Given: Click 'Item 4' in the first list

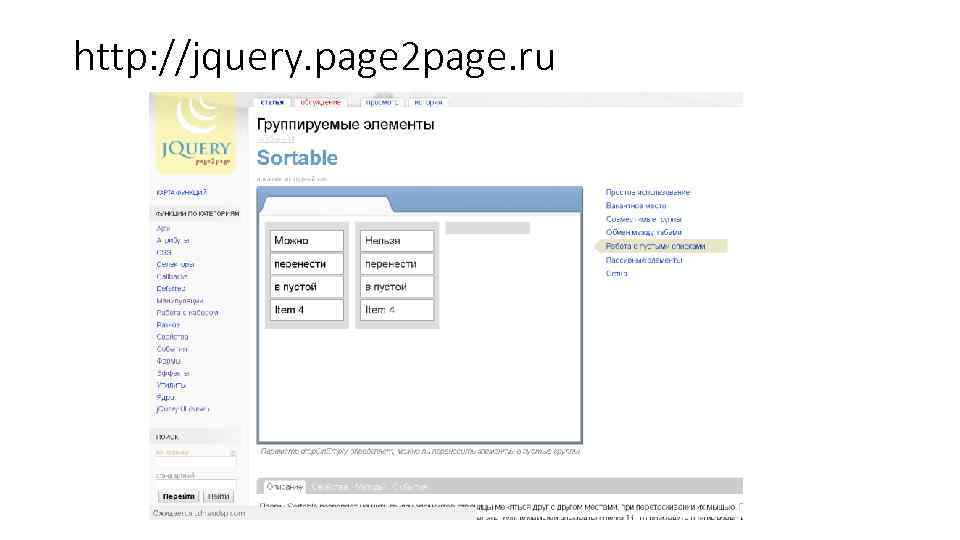Looking at the screenshot, I should (x=307, y=310).
